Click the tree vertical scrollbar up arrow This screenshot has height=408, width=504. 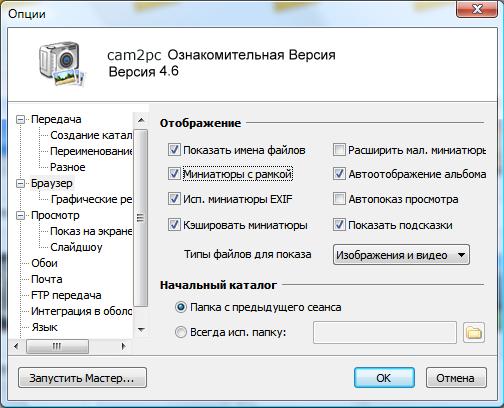point(141,120)
